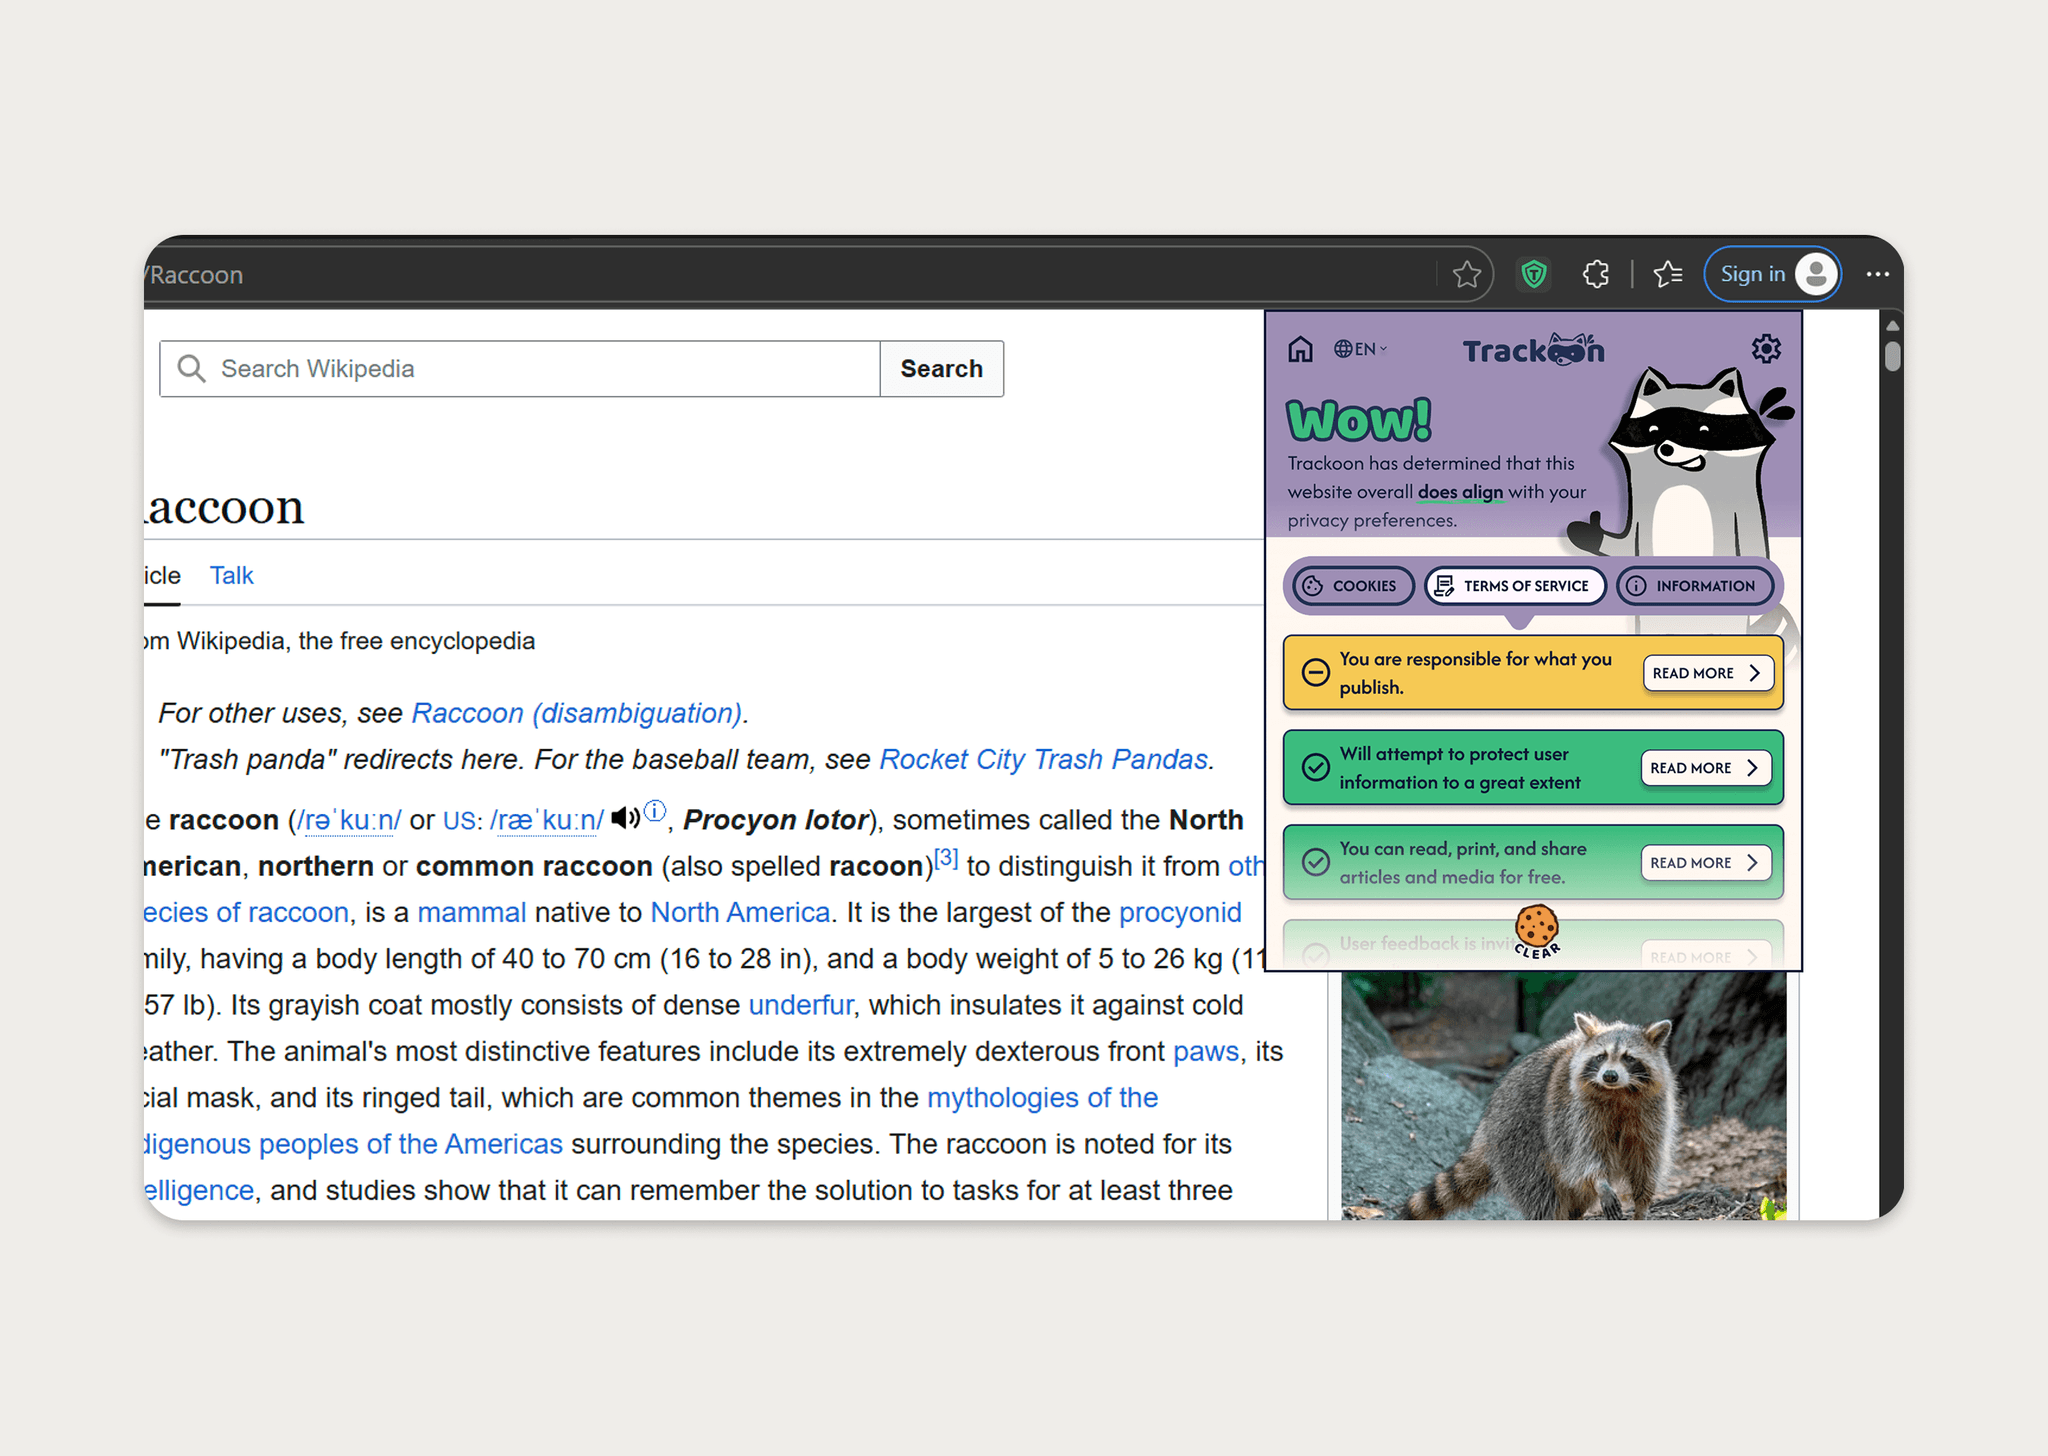The image size is (2048, 1456).
Task: Open Raccoon (disambiguation) link
Action: (x=577, y=713)
